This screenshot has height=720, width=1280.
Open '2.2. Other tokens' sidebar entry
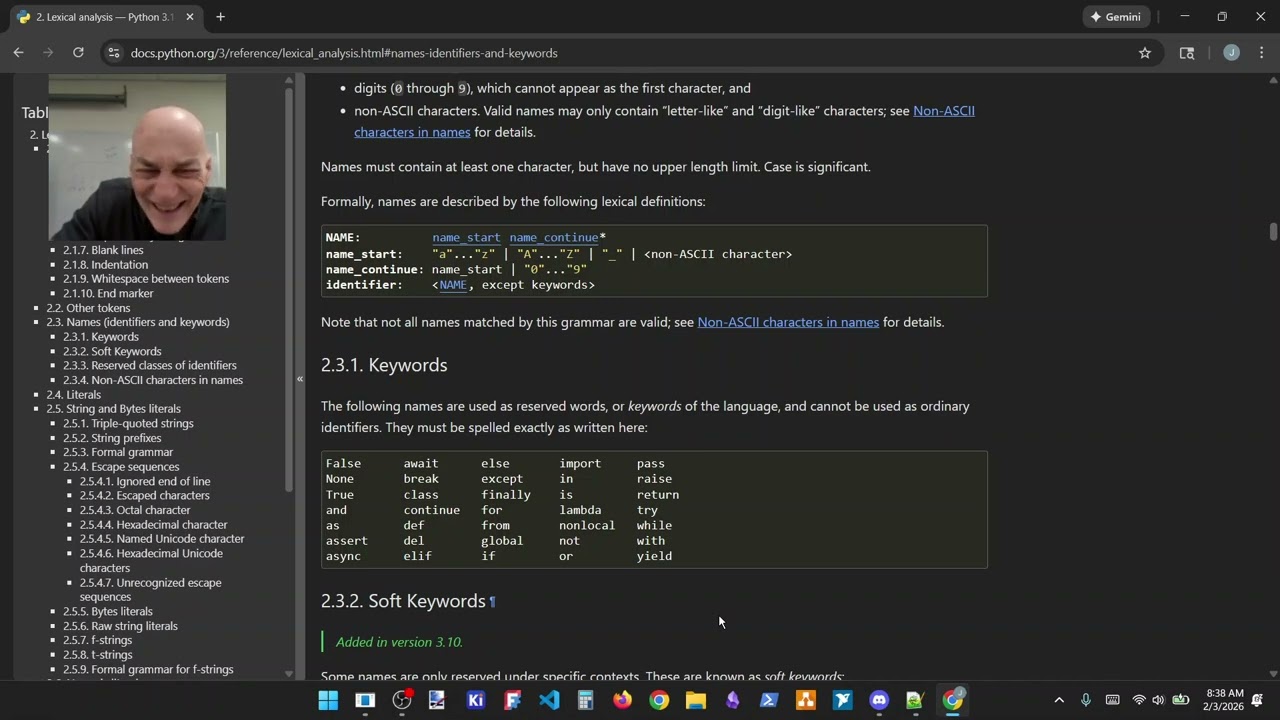(88, 308)
